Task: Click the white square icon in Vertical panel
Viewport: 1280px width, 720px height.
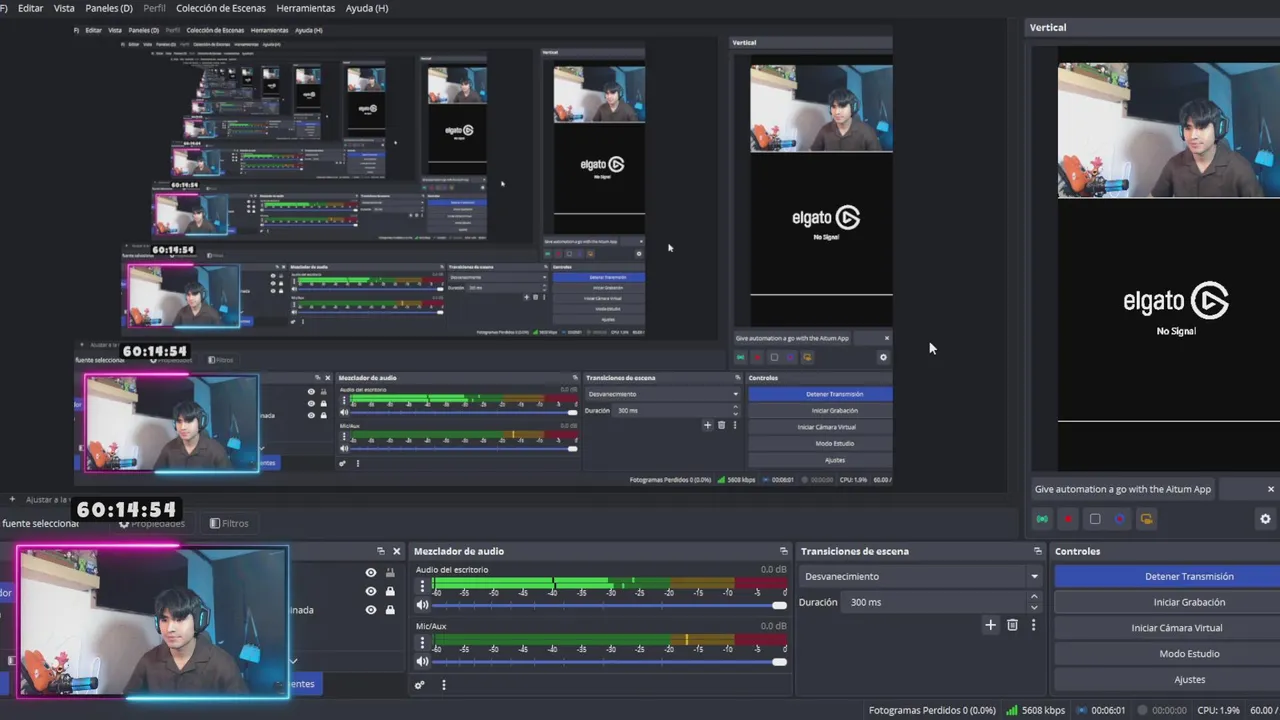Action: pyautogui.click(x=1095, y=519)
